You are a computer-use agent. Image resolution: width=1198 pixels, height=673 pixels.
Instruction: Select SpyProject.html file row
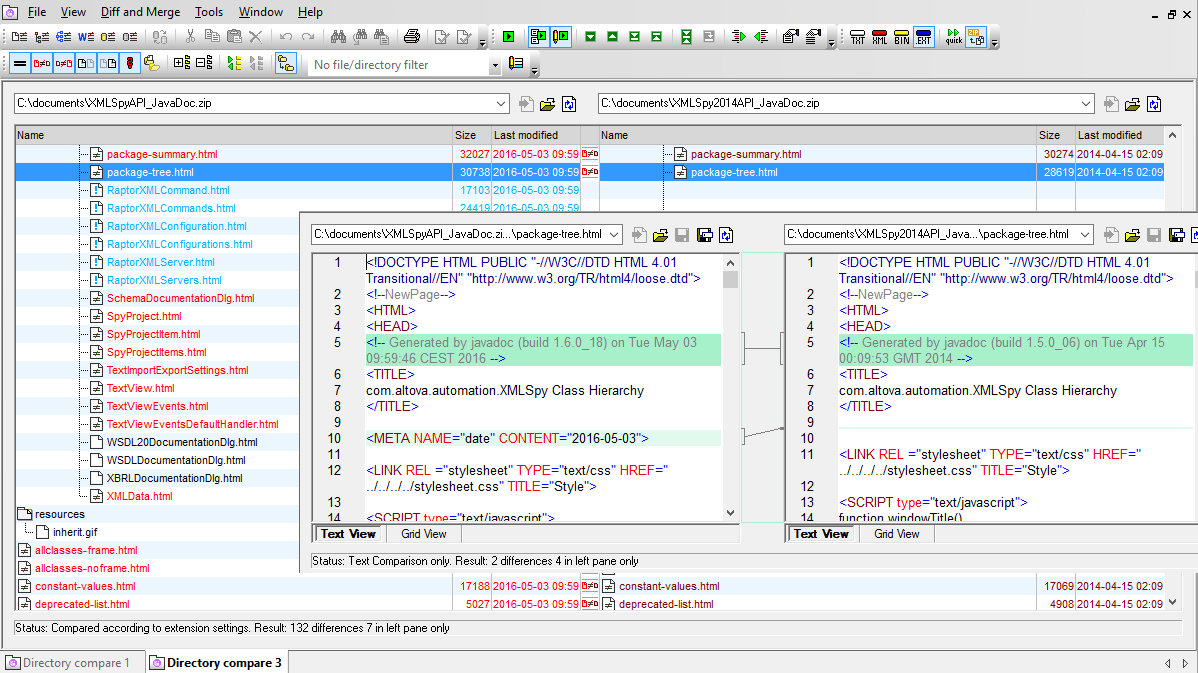144,316
